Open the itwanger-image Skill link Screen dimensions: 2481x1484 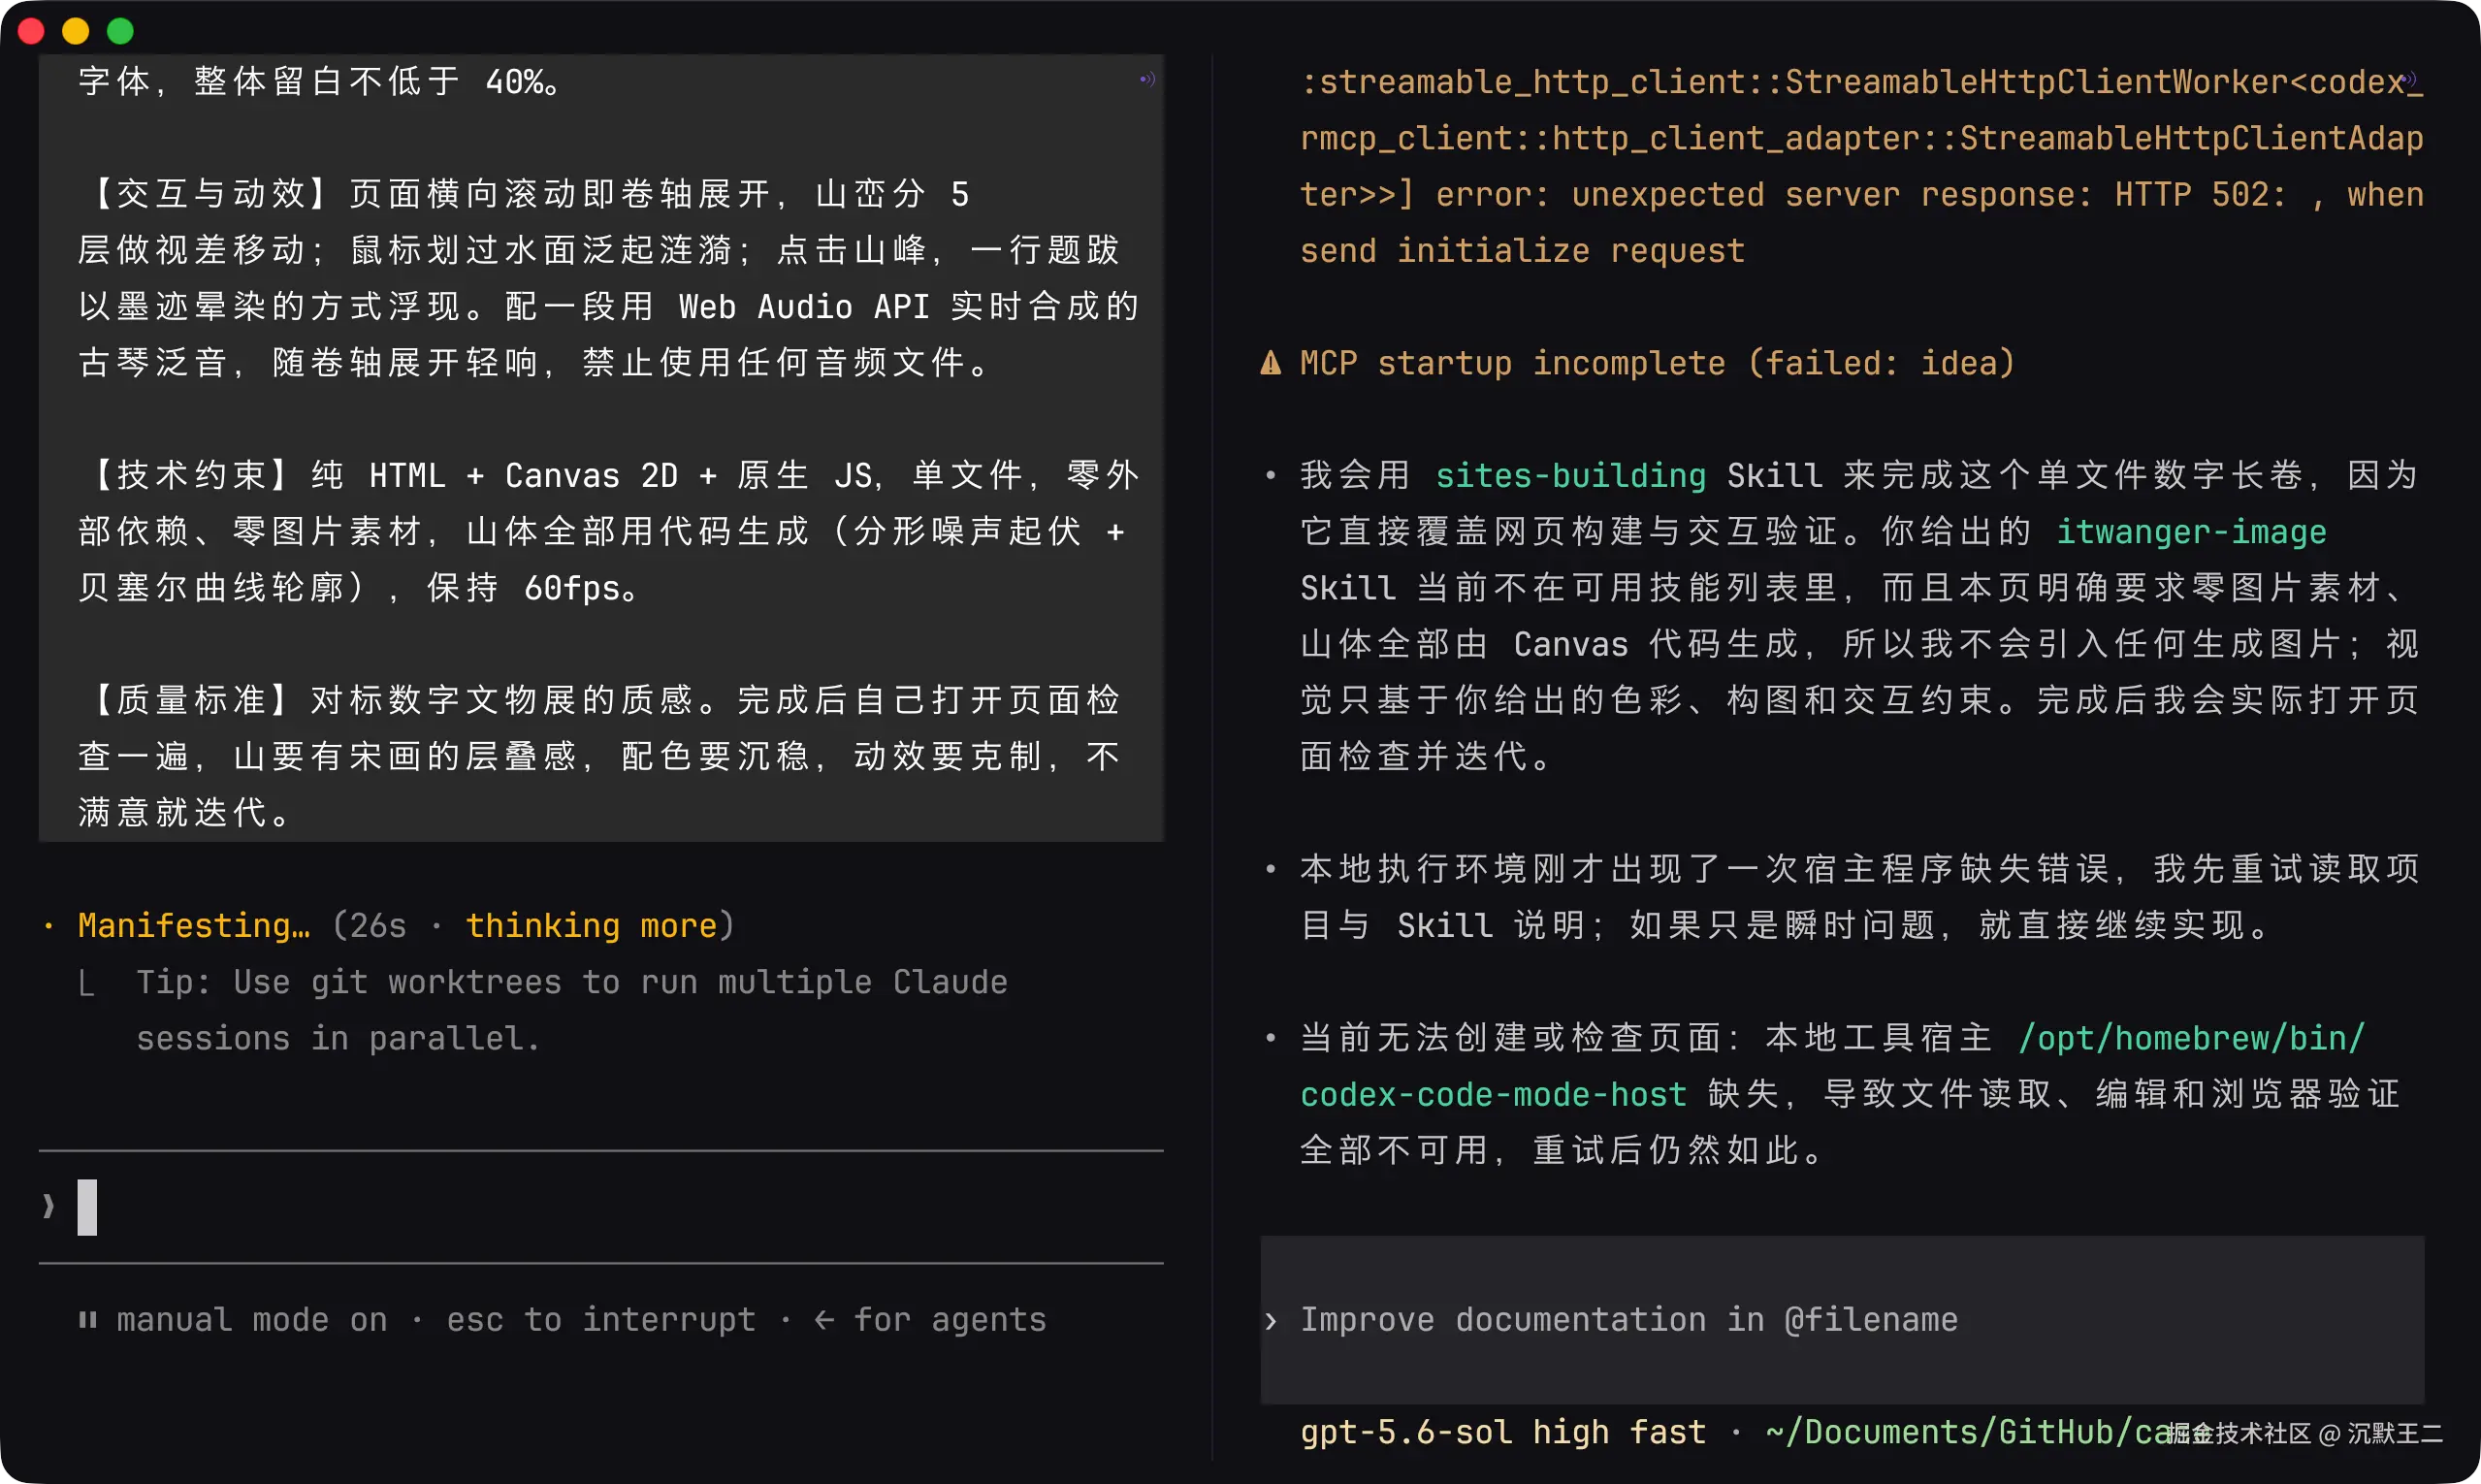tap(2191, 532)
